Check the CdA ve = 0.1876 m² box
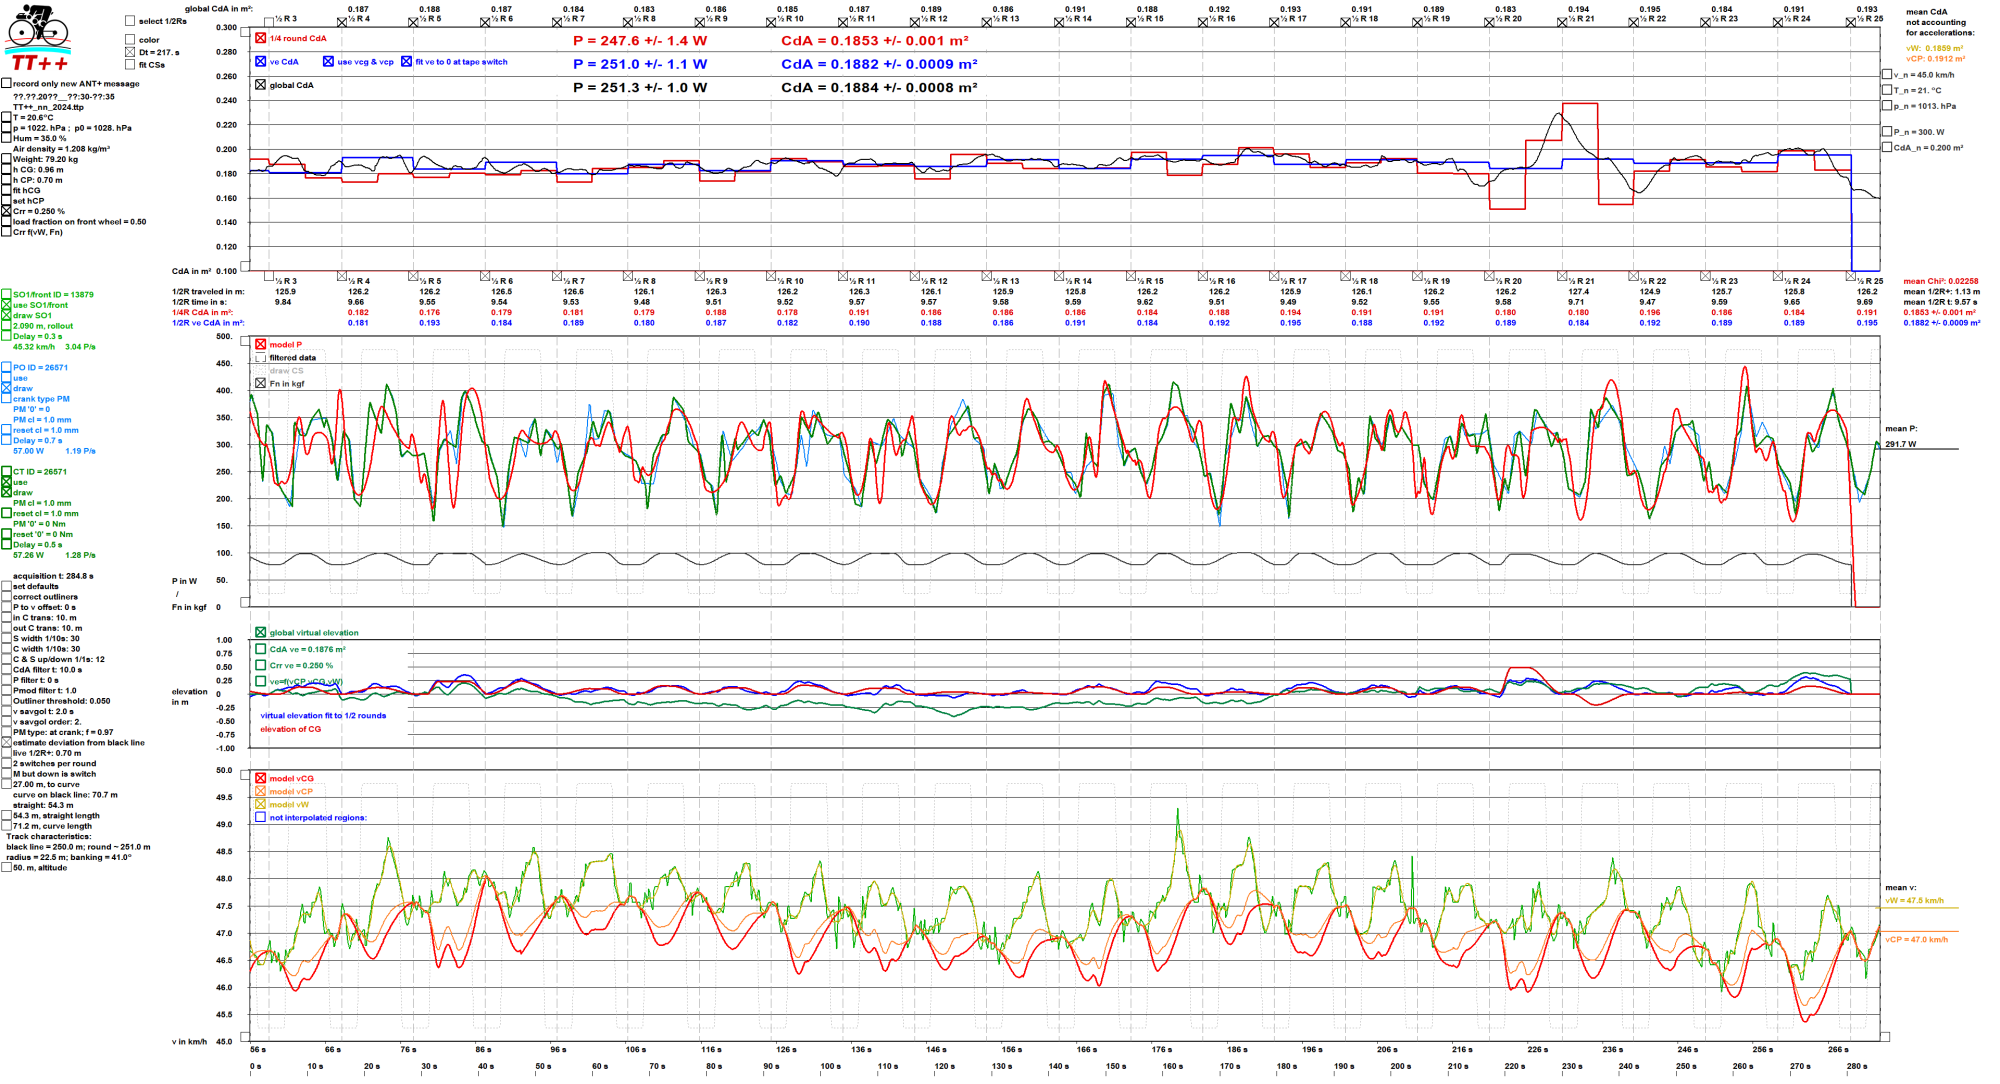2000x1084 pixels. point(260,650)
